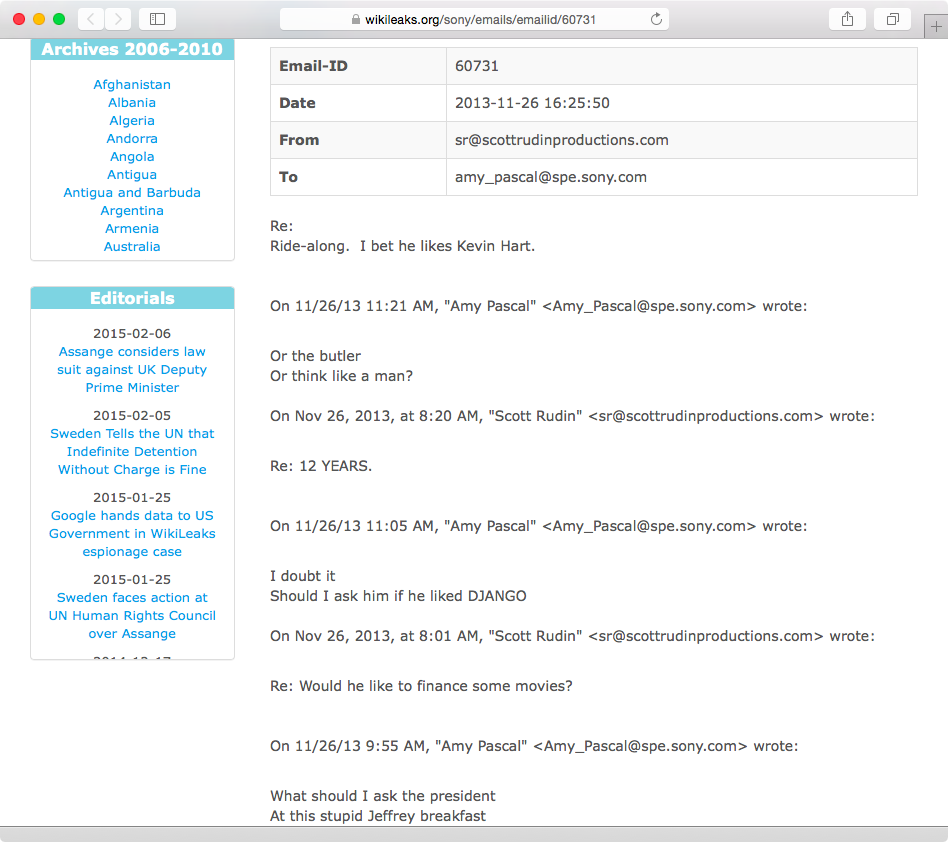The image size is (948, 842).
Task: Click the editorial date 2015-02-06
Action: (x=132, y=334)
